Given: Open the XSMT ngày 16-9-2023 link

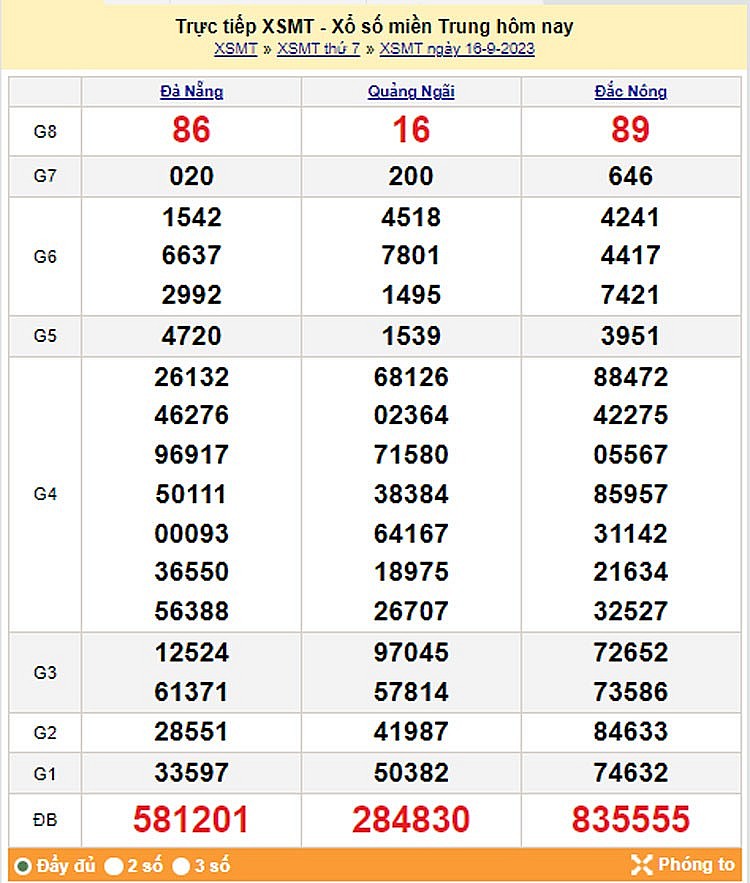Looking at the screenshot, I should pyautogui.click(x=457, y=49).
